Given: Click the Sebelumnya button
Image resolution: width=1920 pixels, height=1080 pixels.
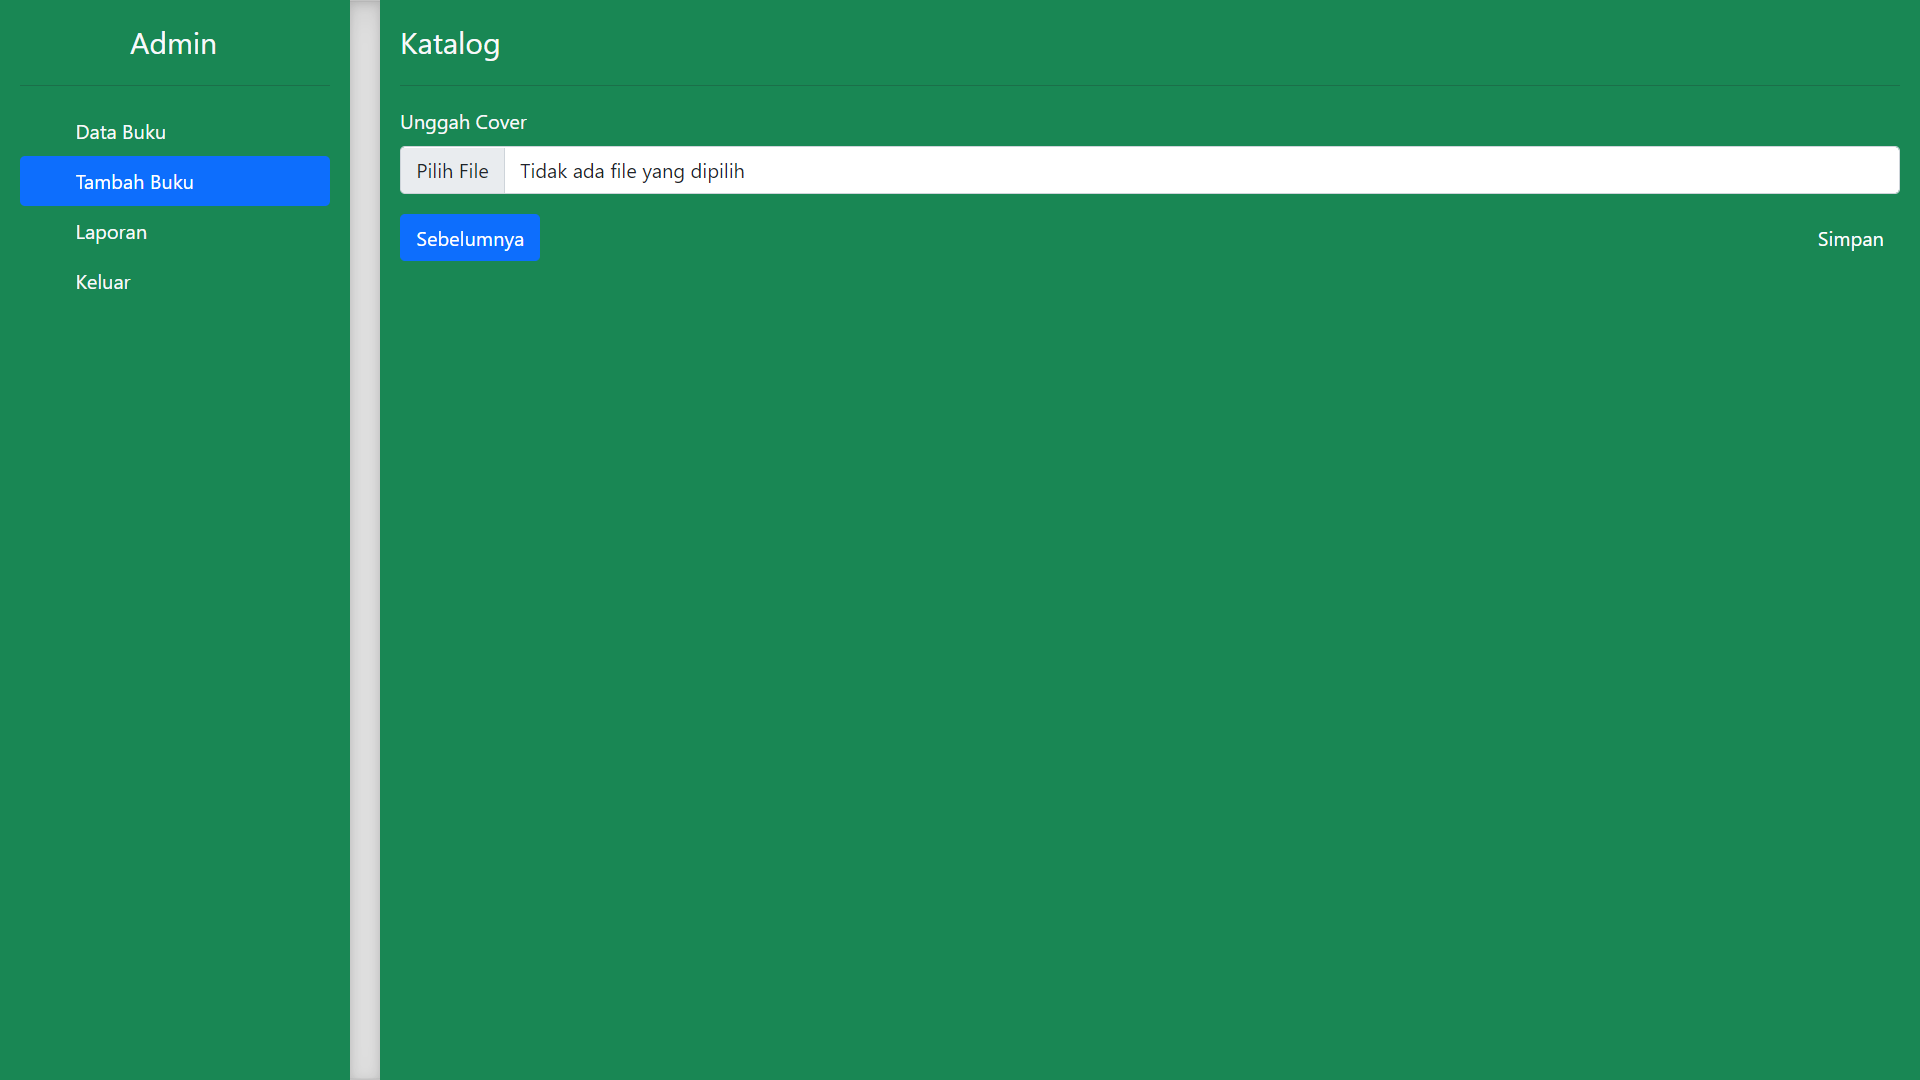Looking at the screenshot, I should pyautogui.click(x=470, y=238).
